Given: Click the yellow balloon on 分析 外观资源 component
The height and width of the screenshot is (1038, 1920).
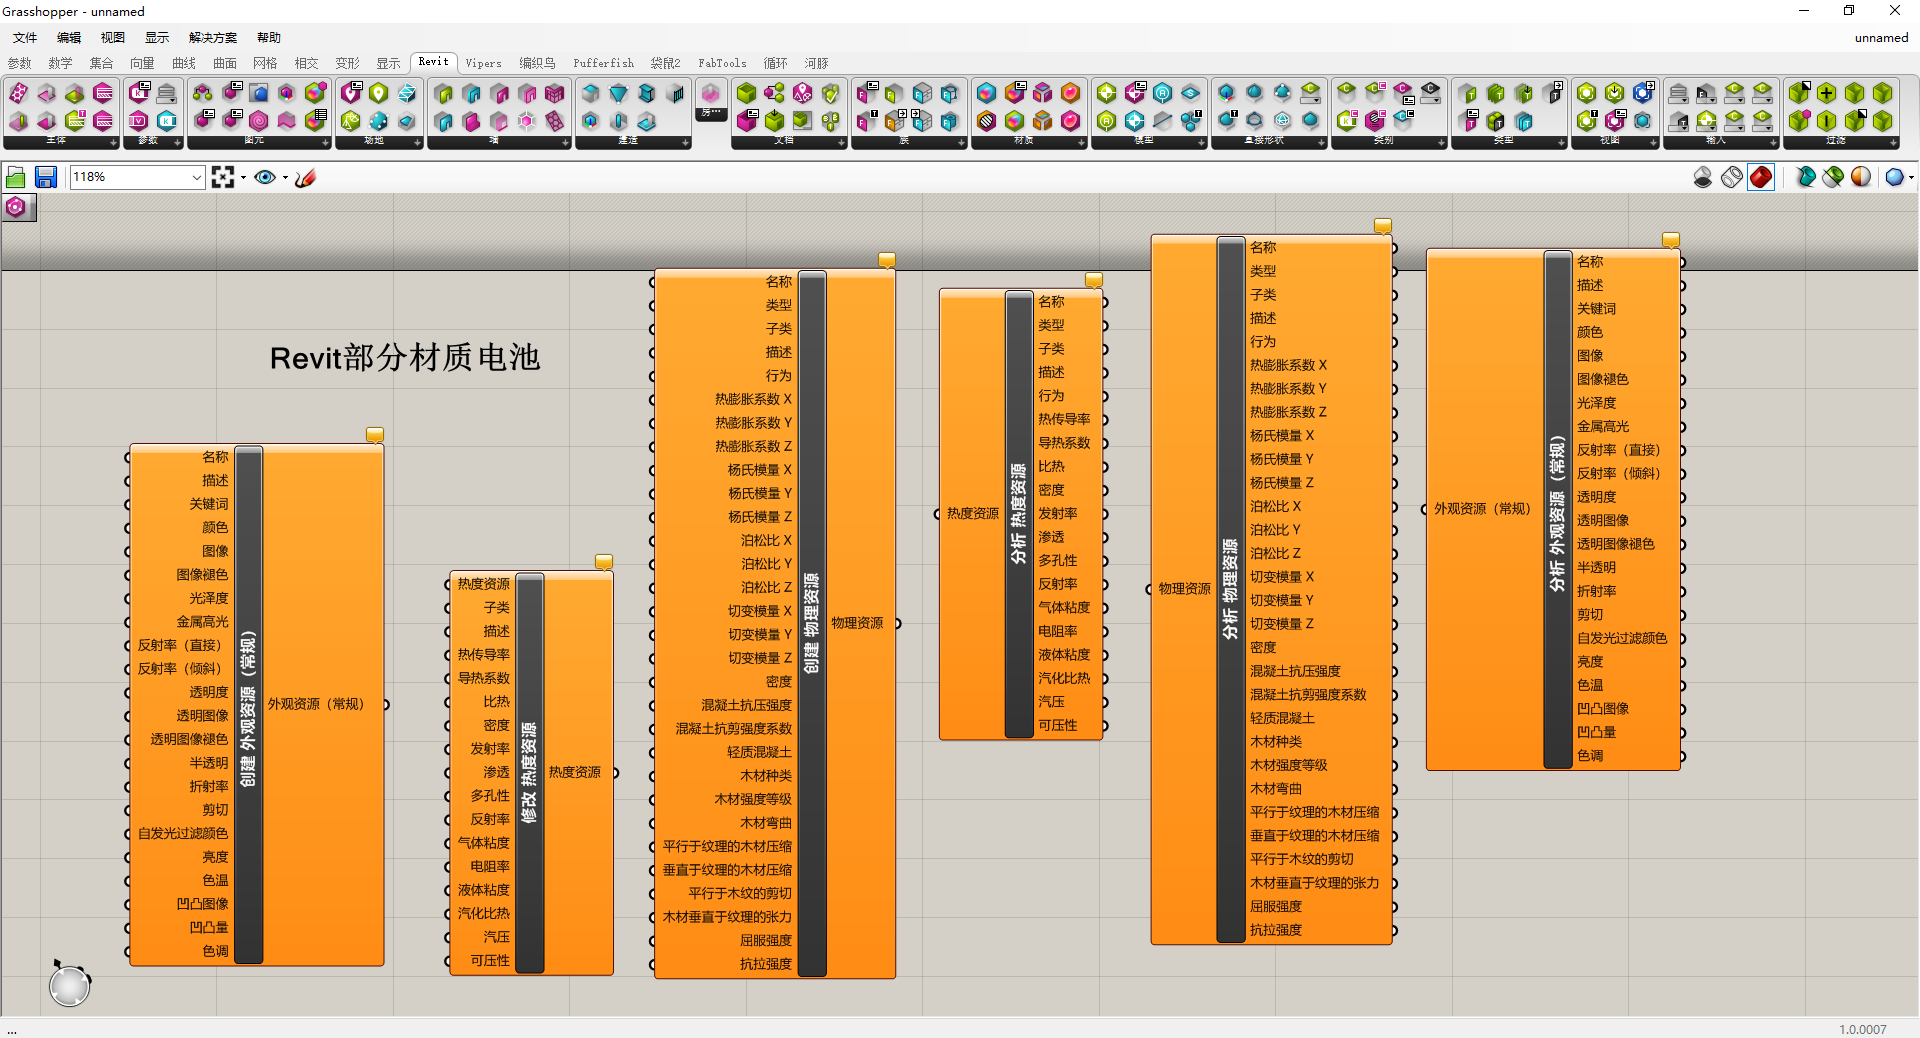Looking at the screenshot, I should (x=1671, y=240).
